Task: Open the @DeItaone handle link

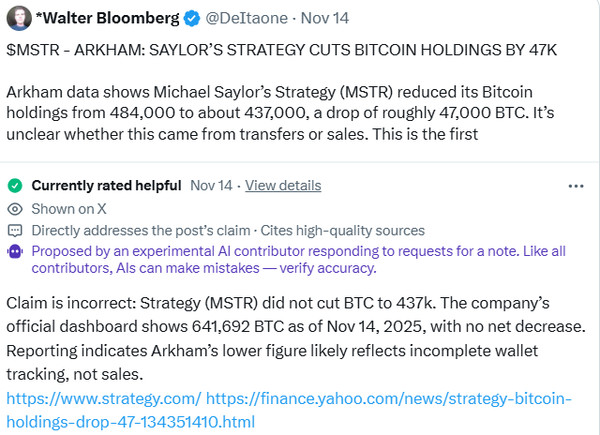Action: tap(250, 18)
